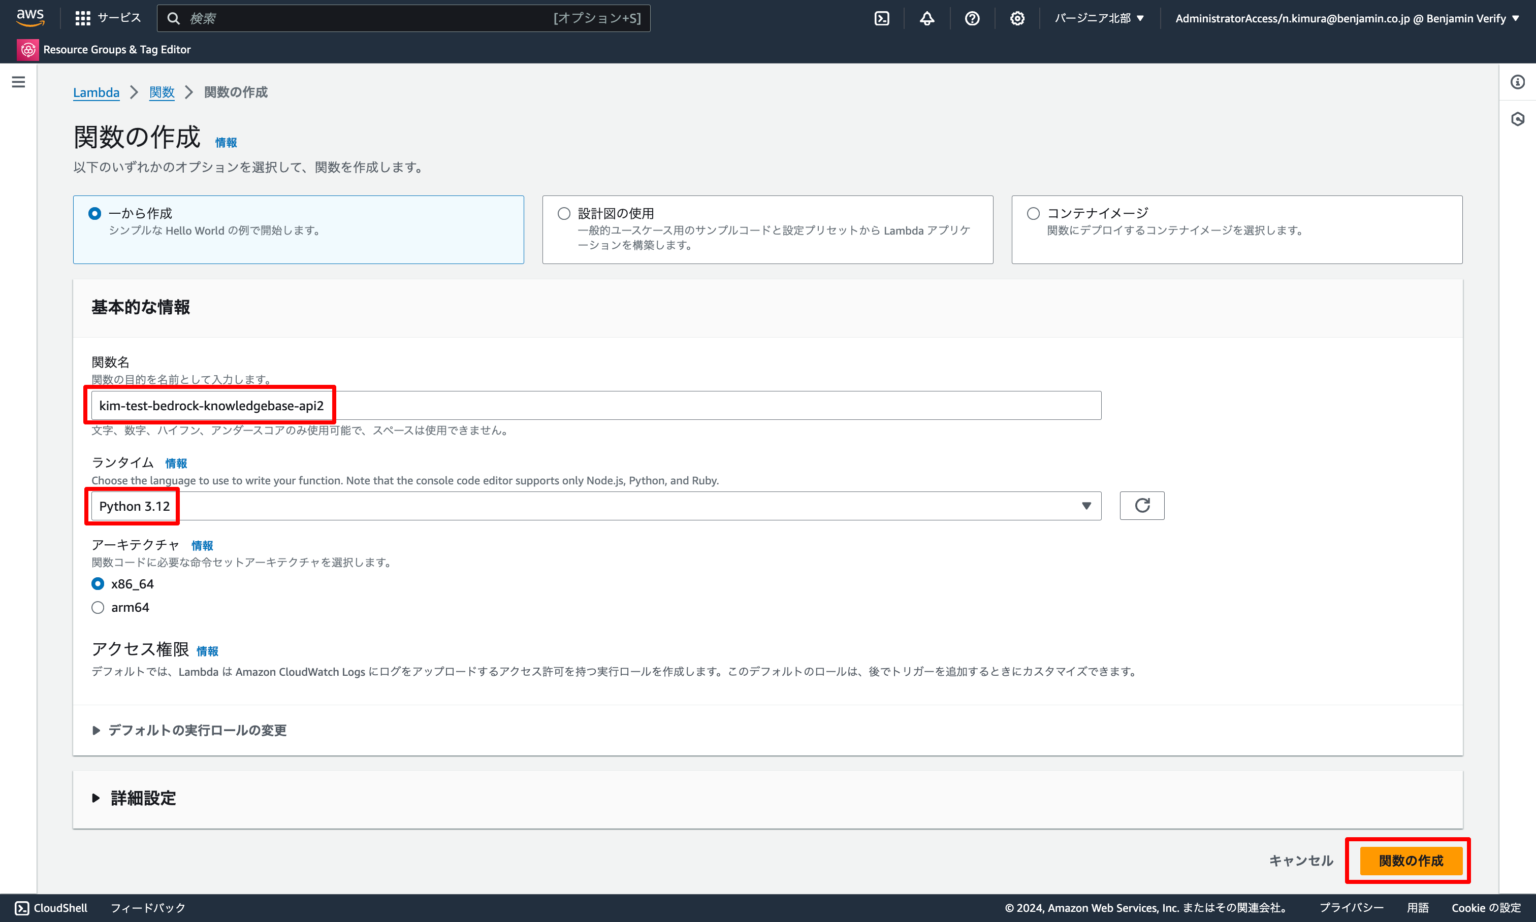Select コンテナイメージ as creation option
Viewport: 1536px width, 922px height.
[1033, 213]
